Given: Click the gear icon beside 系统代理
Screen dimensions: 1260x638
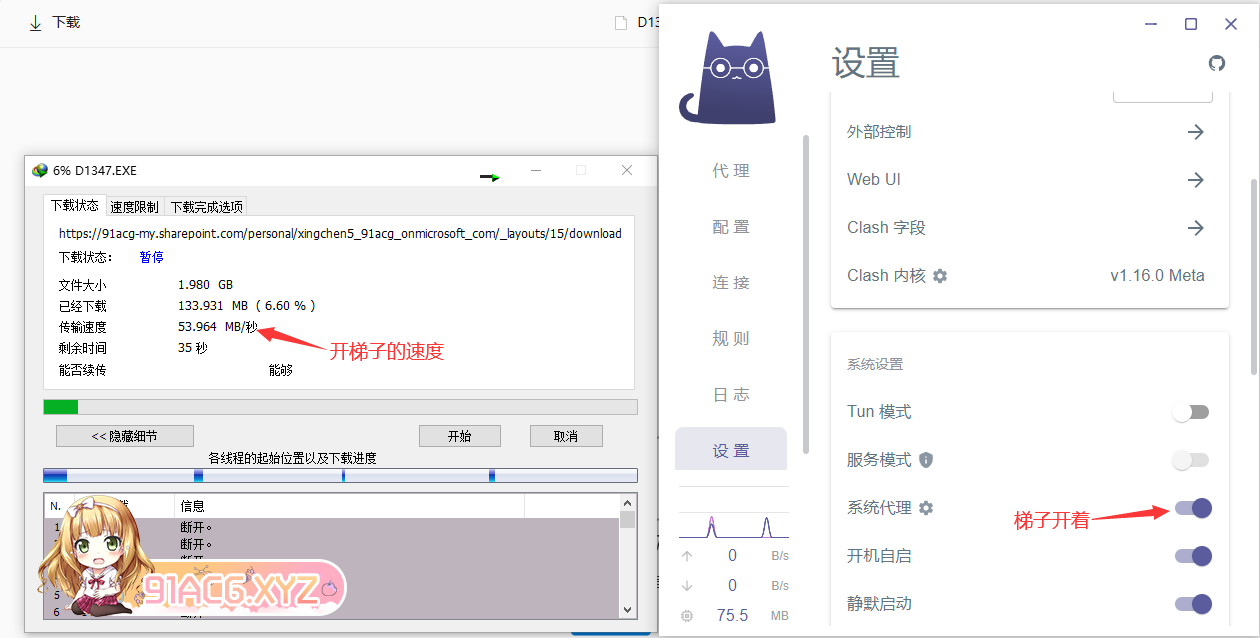Looking at the screenshot, I should tap(926, 508).
